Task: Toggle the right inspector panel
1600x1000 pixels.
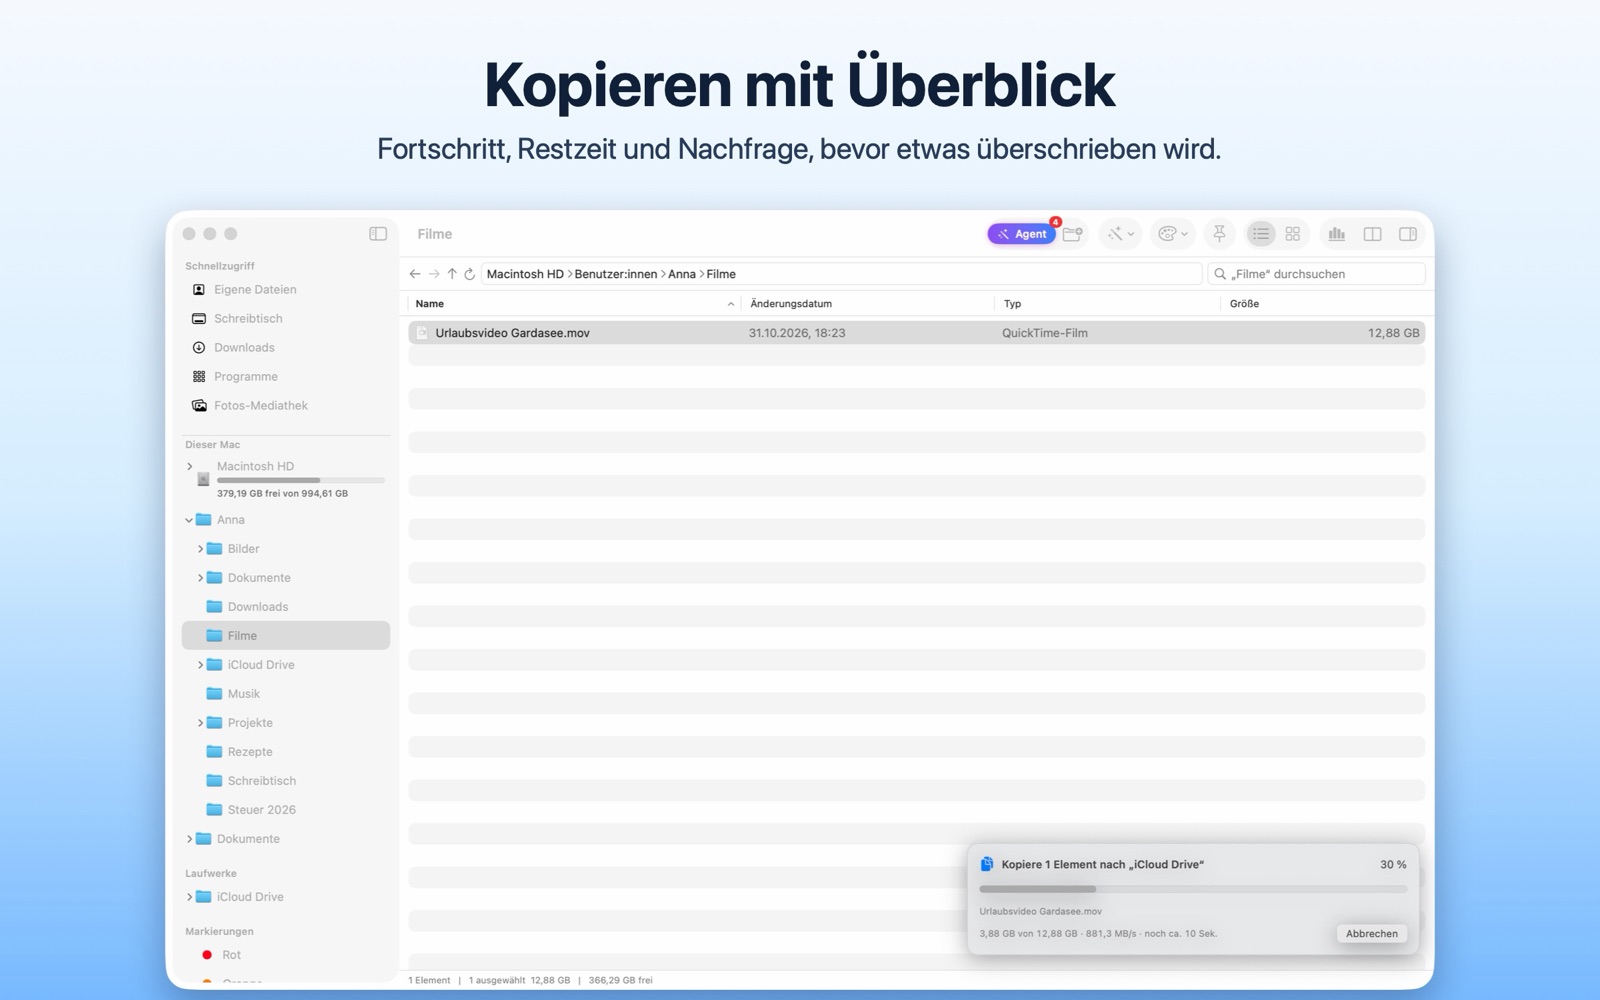Action: point(1408,234)
